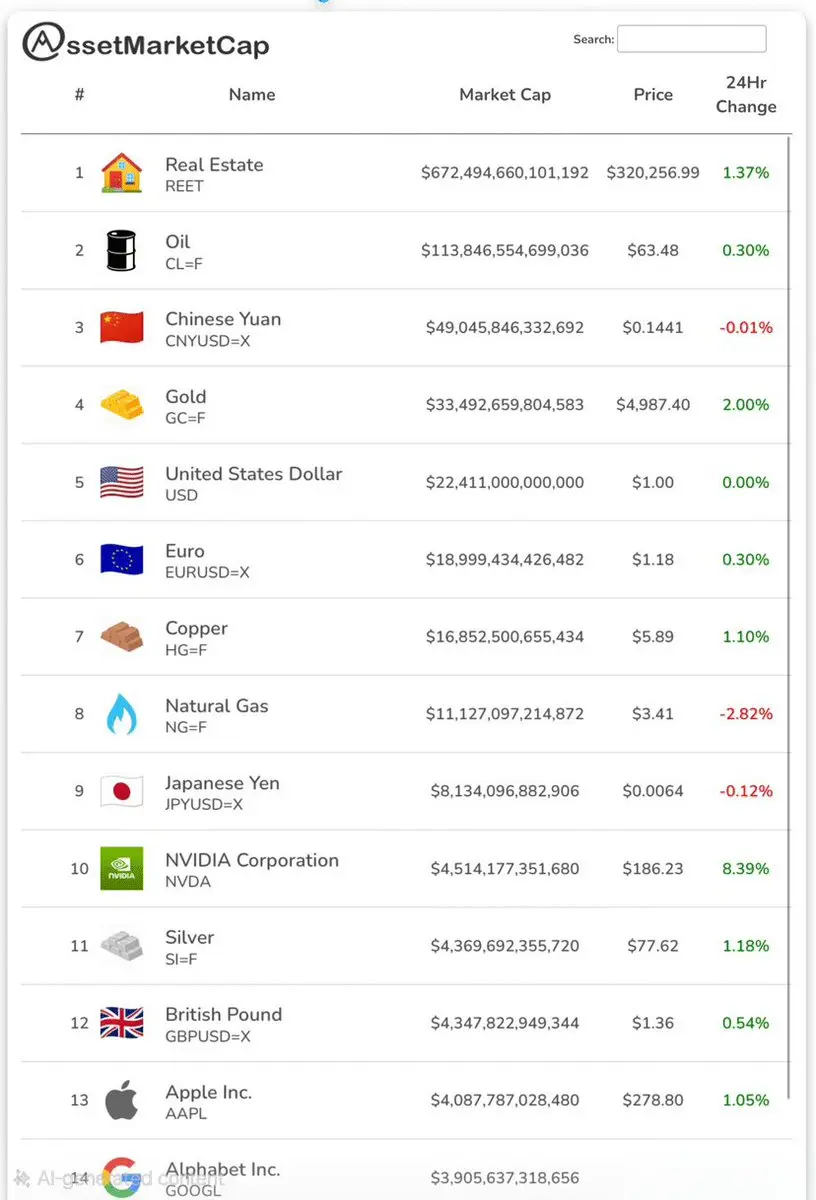Open the United States Dollar name link
Image resolution: width=816 pixels, height=1200 pixels.
(x=254, y=474)
